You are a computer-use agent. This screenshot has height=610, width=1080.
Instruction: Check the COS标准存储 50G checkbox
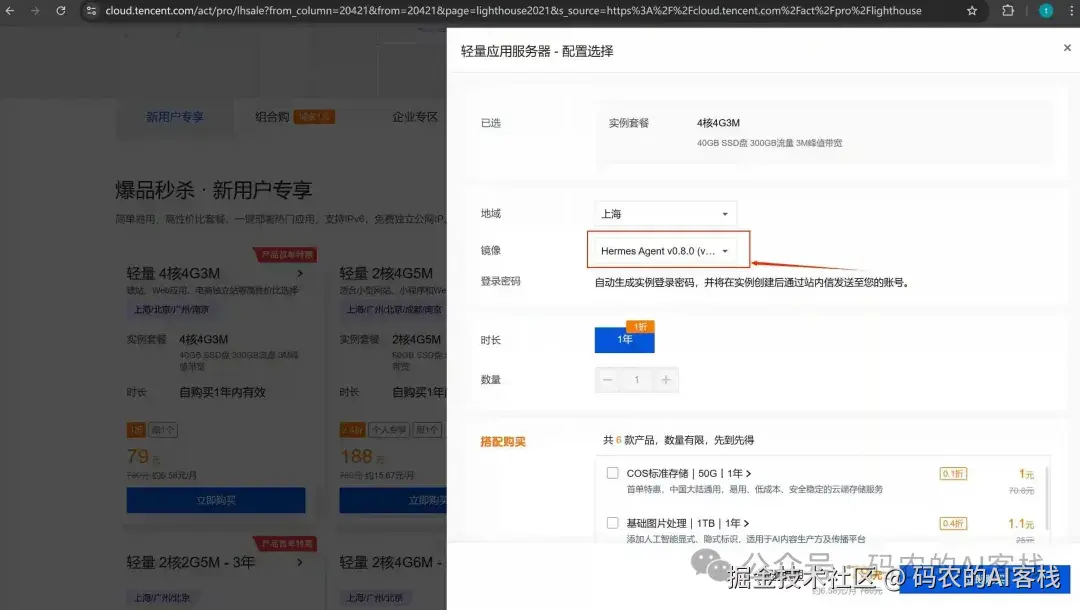click(x=612, y=473)
